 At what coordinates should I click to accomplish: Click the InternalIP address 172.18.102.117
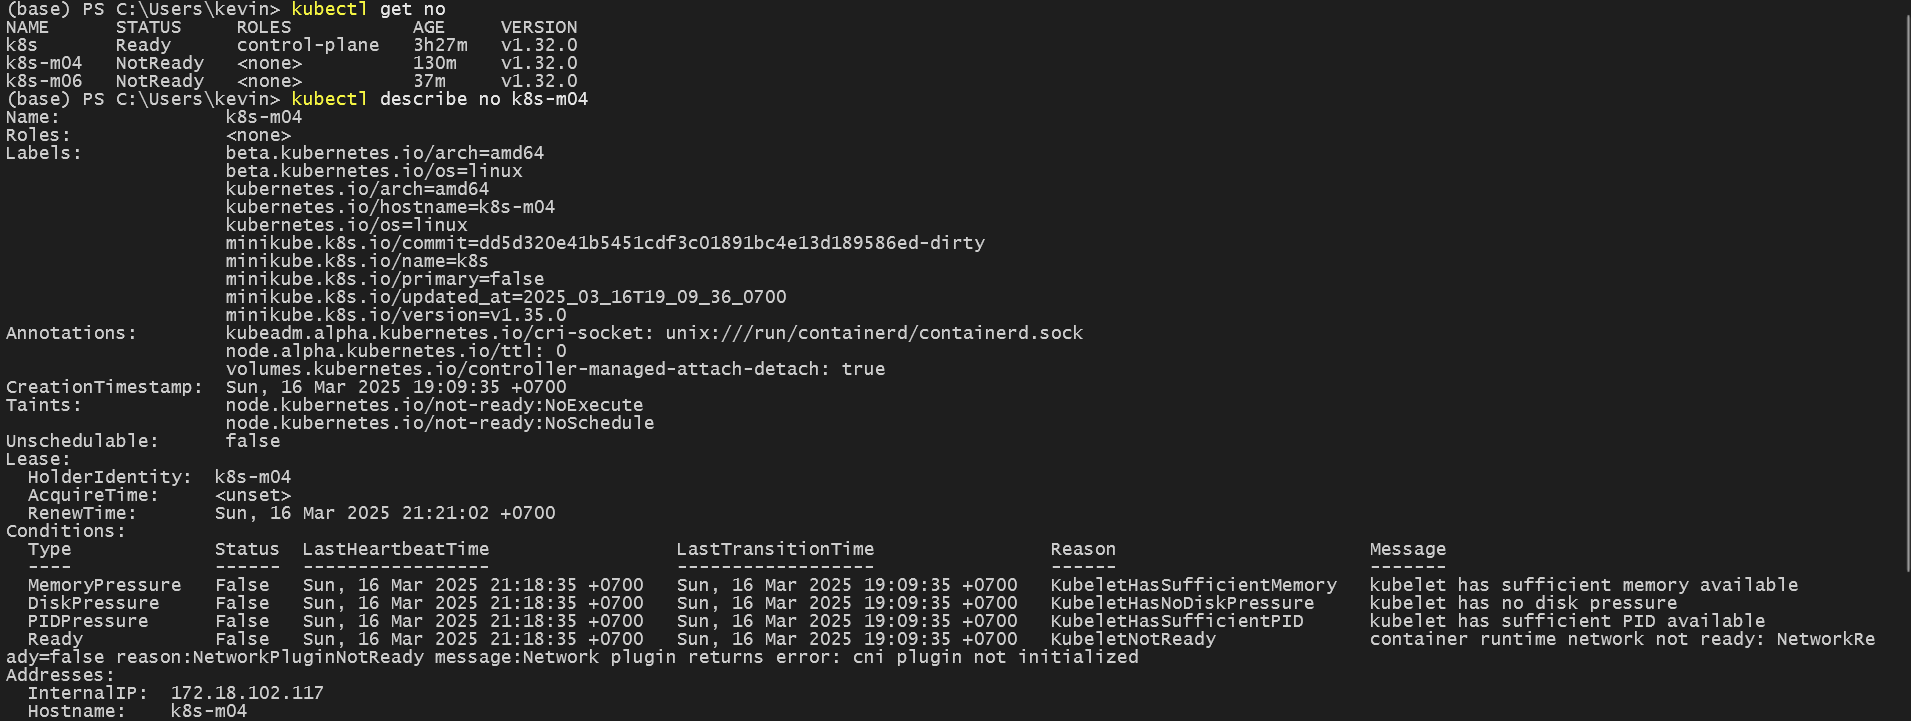click(247, 693)
